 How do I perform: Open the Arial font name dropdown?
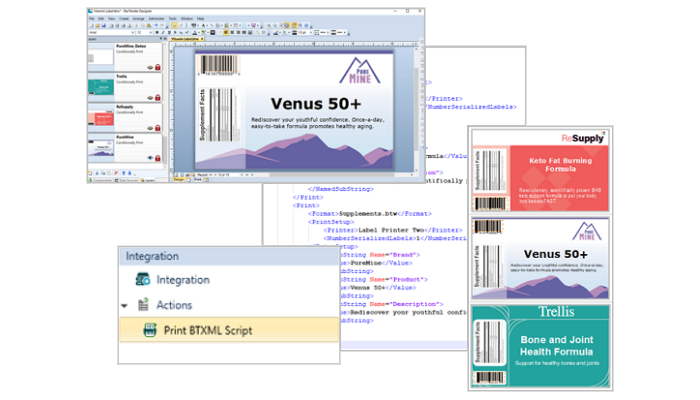coord(130,32)
